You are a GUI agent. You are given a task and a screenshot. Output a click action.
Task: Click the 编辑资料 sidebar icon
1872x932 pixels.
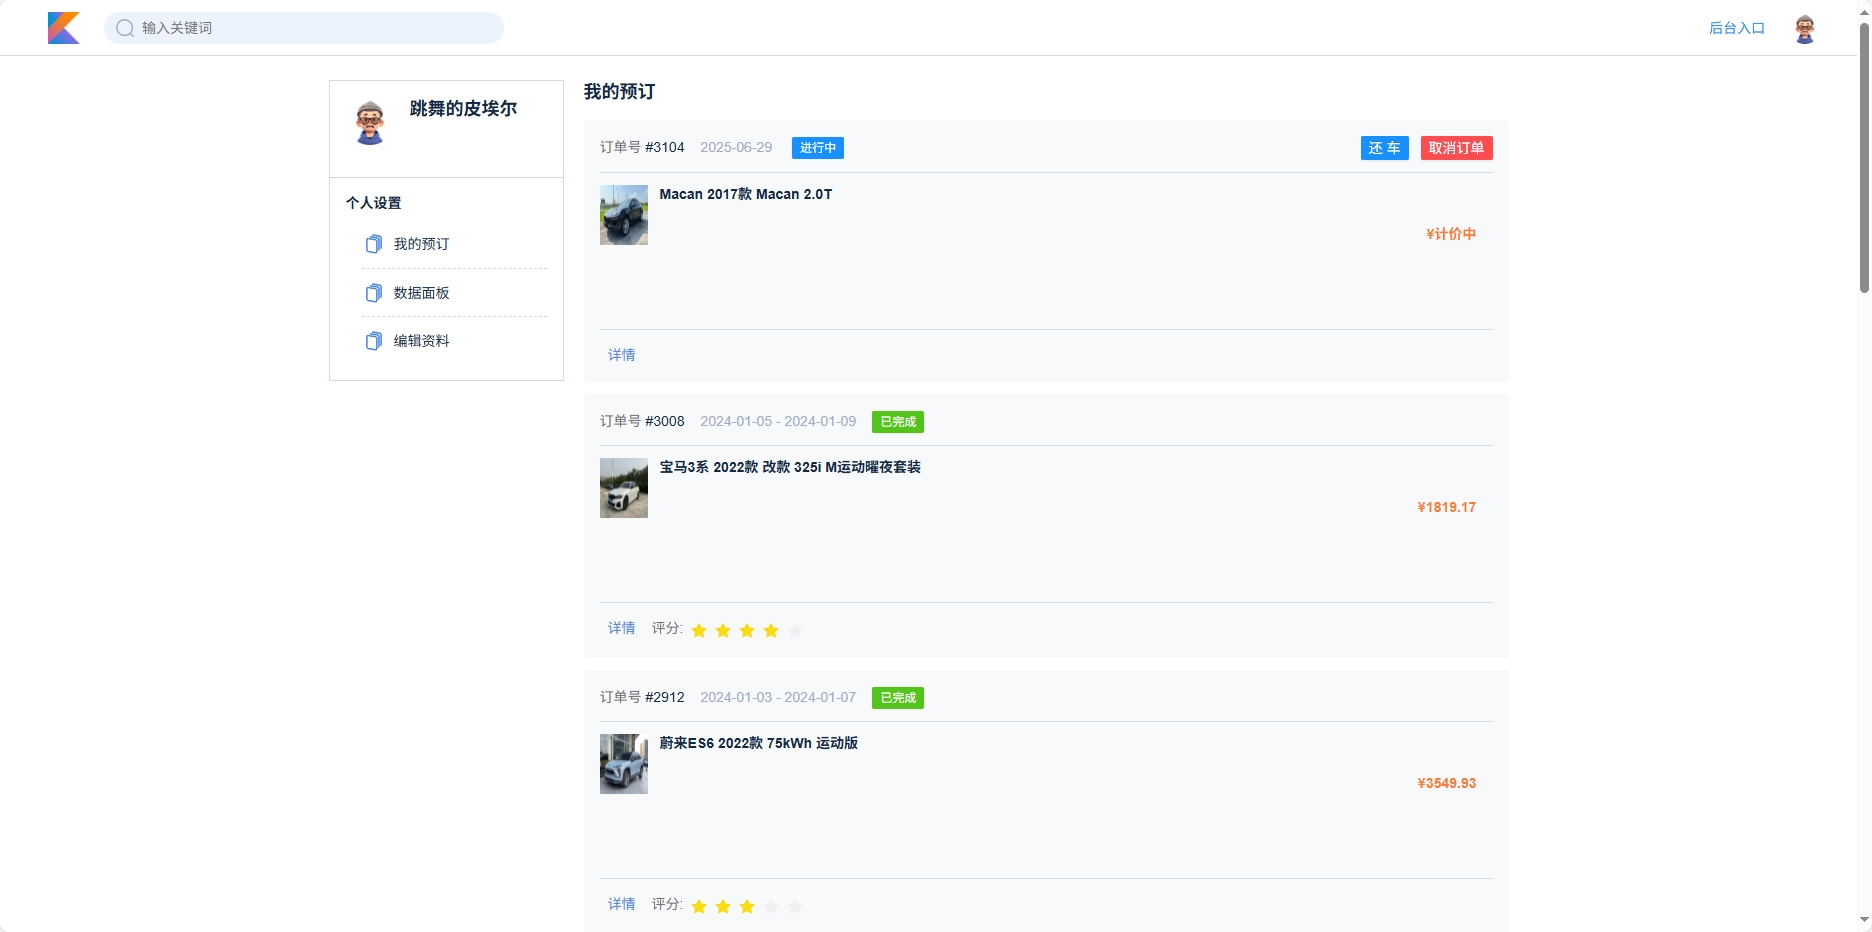point(374,341)
